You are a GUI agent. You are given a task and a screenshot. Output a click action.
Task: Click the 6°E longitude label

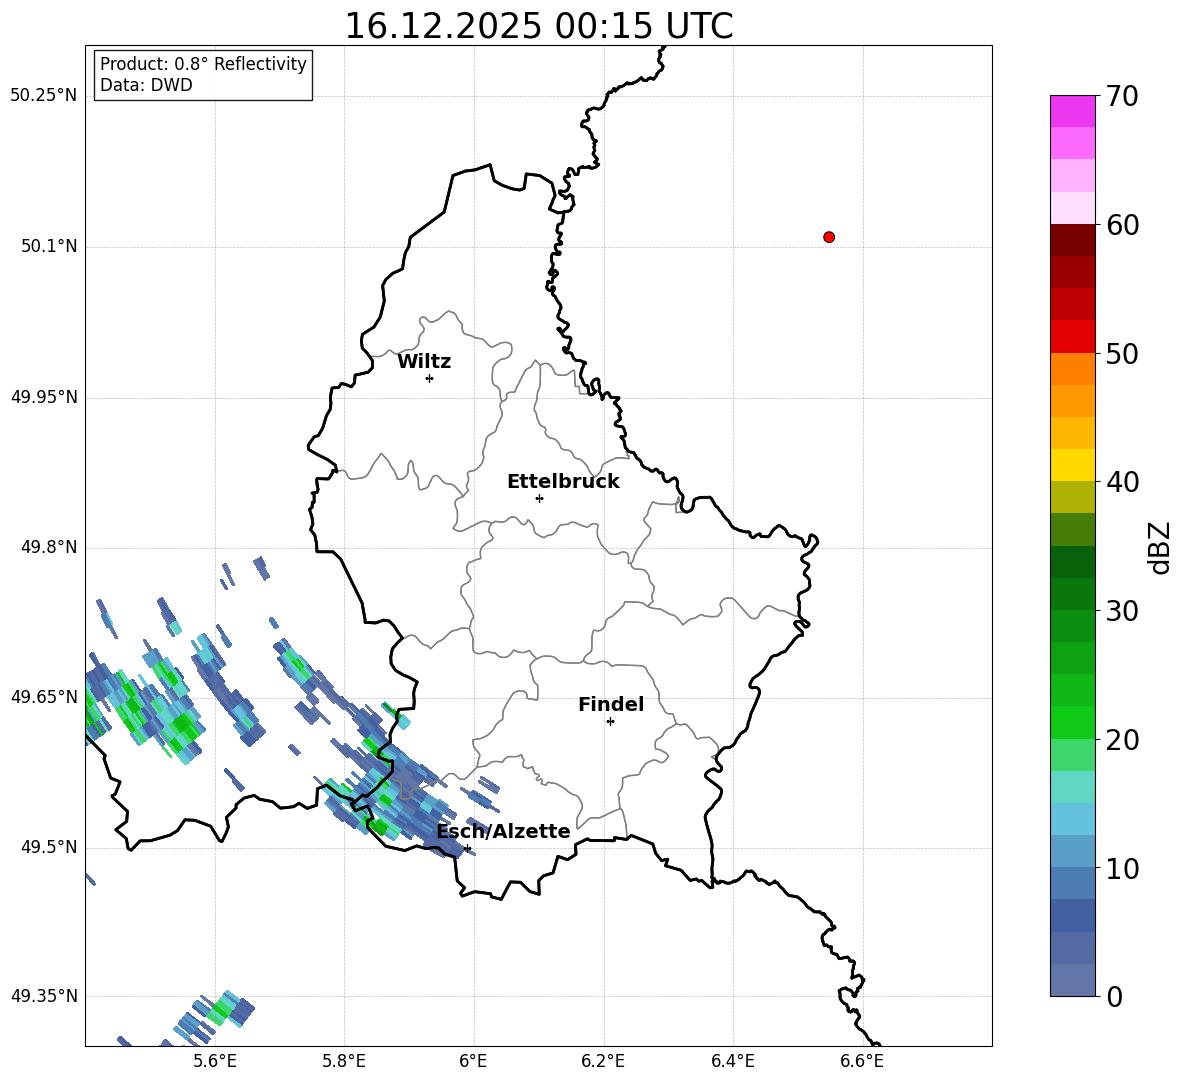point(473,1061)
